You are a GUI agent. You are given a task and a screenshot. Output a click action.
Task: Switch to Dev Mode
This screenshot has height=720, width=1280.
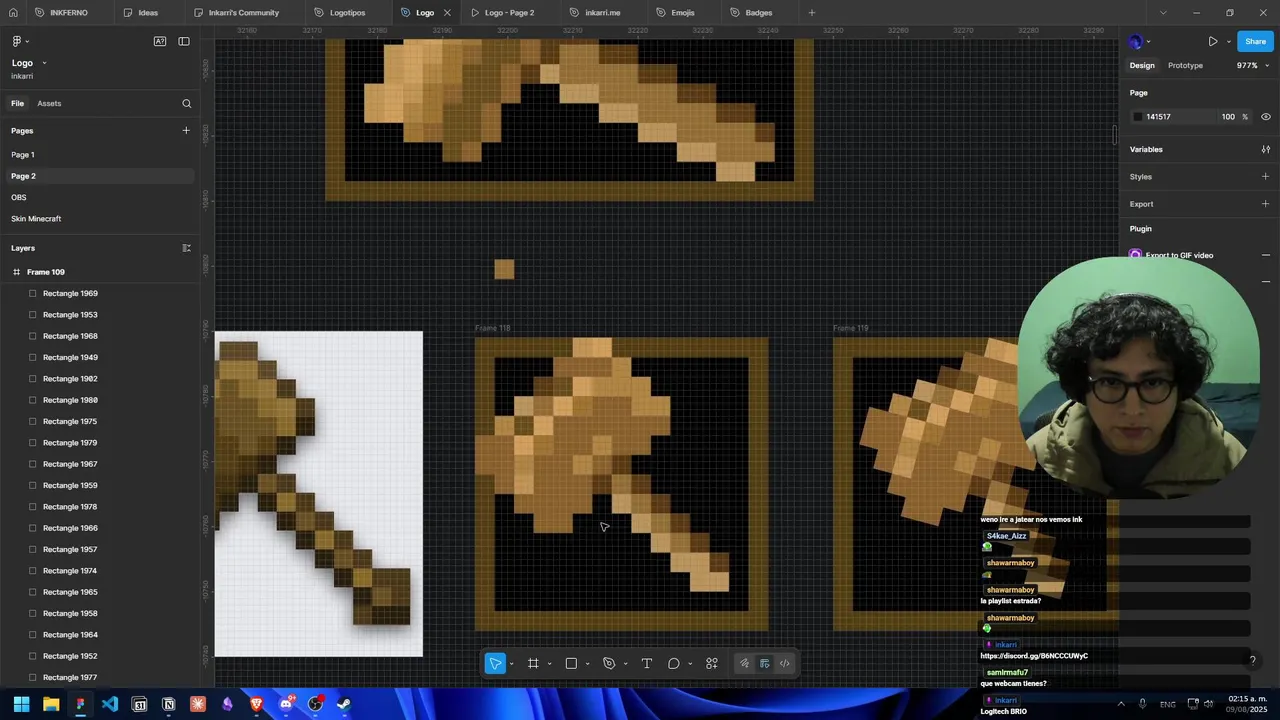785,664
